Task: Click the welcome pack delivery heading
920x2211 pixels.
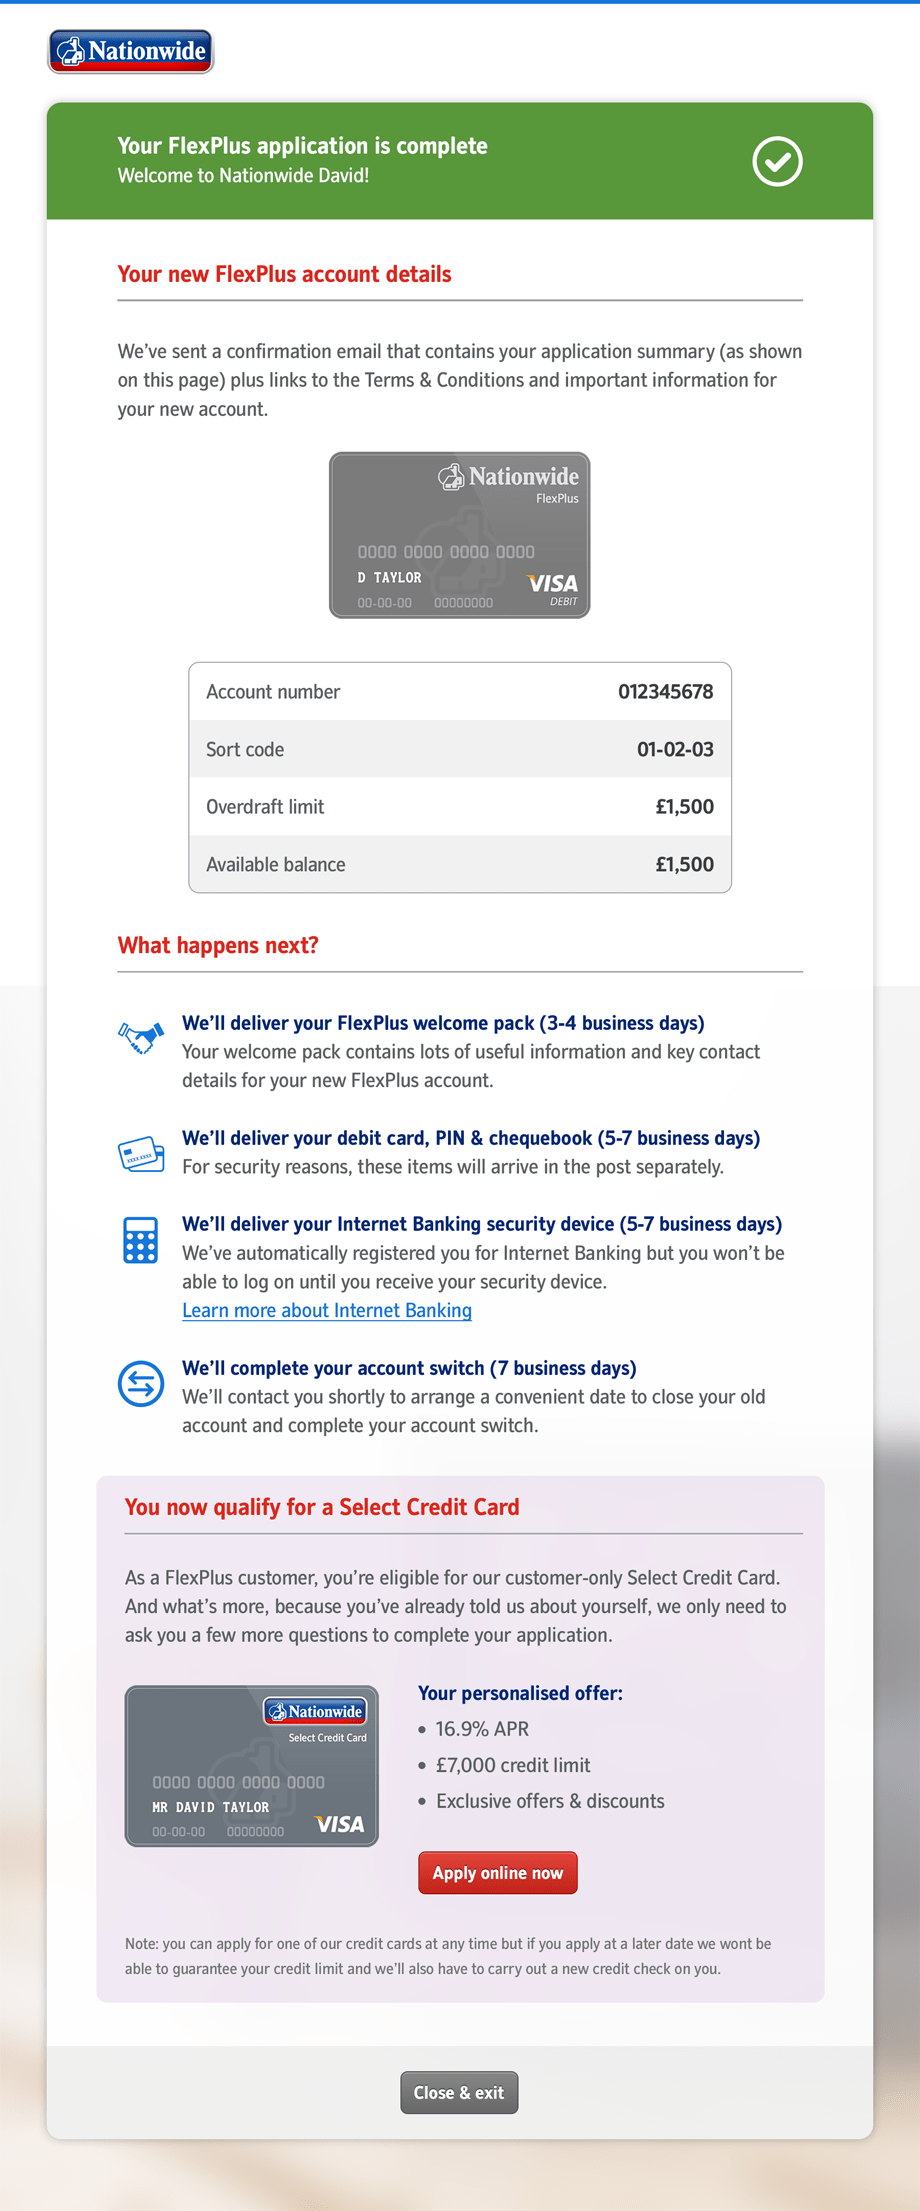Action: coord(443,1023)
